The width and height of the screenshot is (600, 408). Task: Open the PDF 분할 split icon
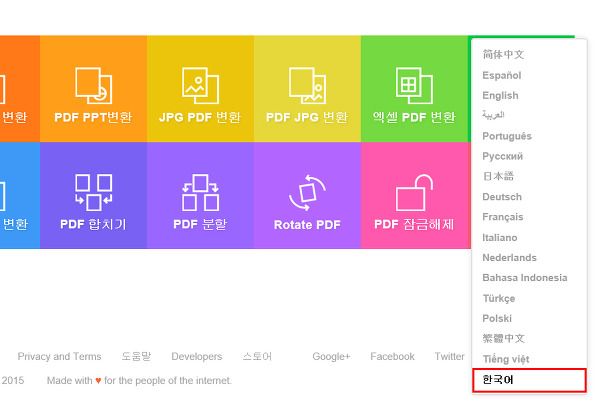pos(200,192)
